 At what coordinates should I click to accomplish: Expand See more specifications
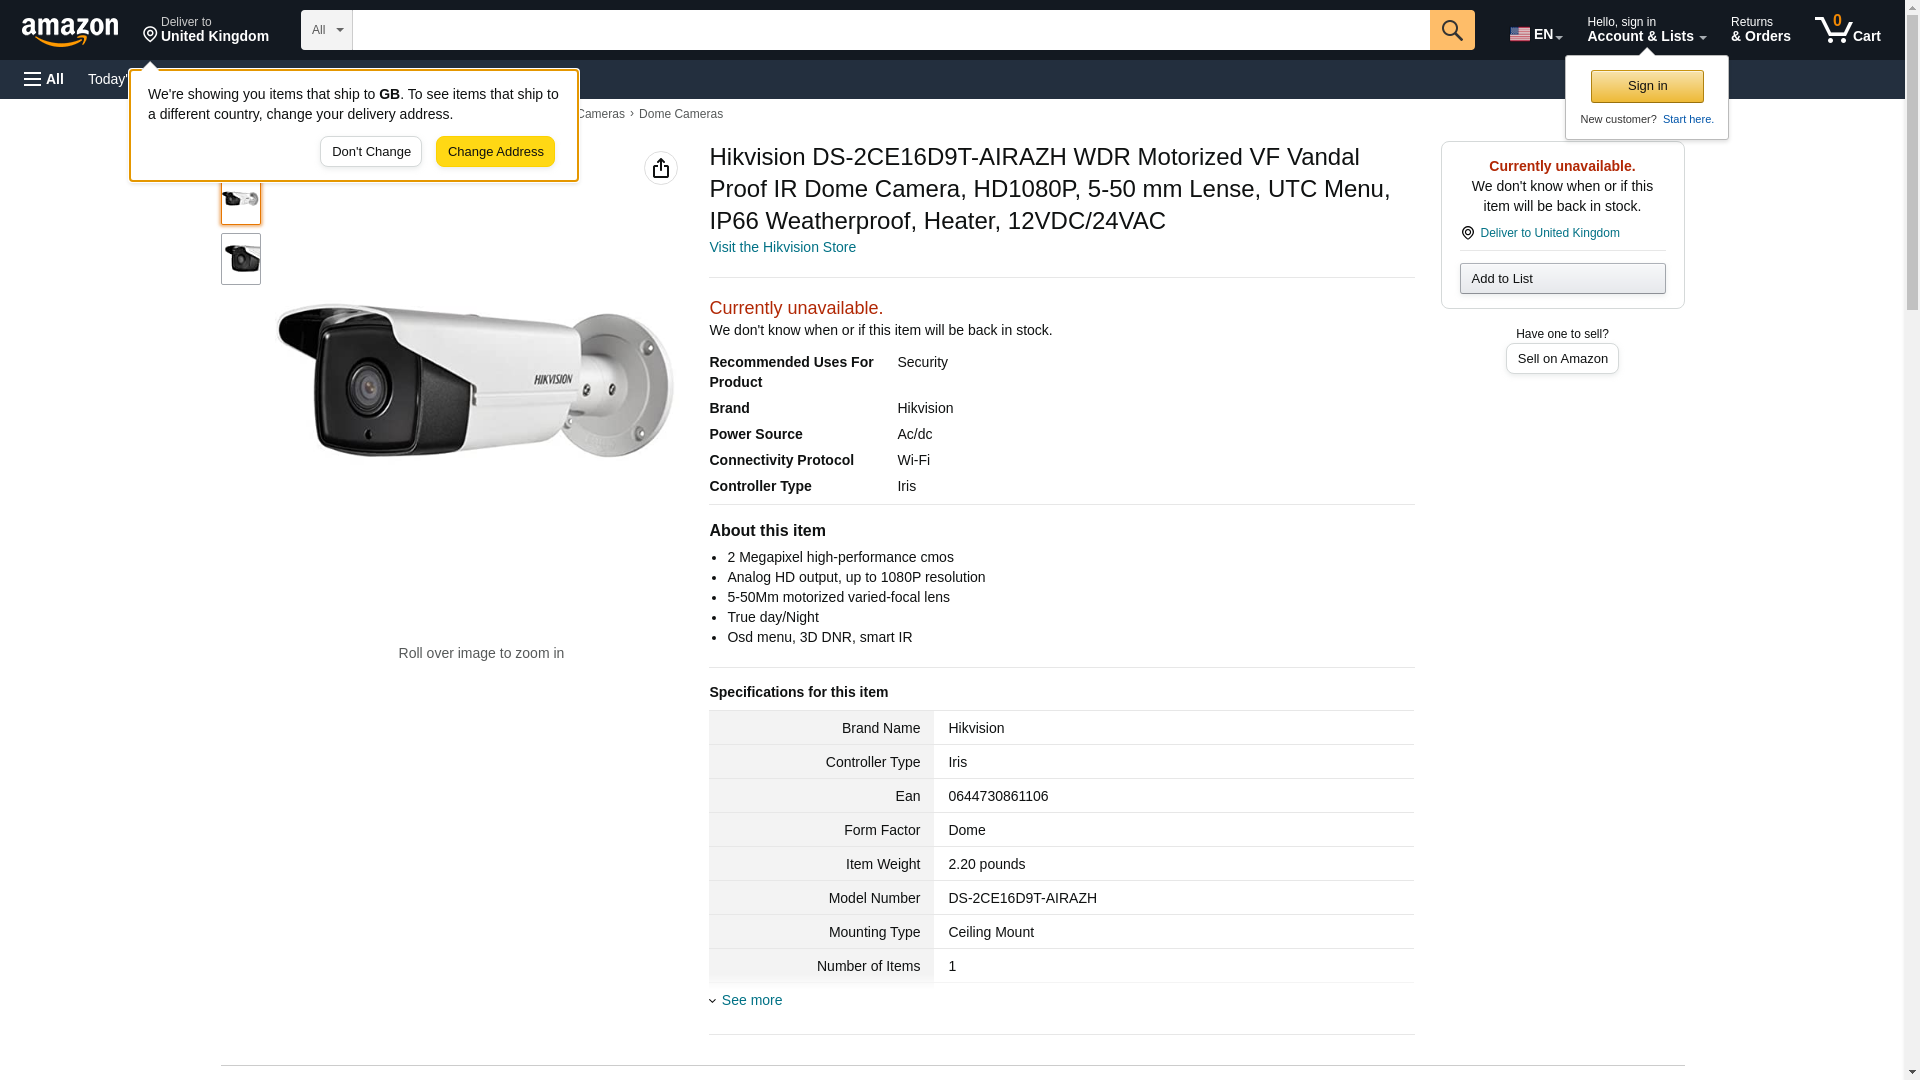[x=751, y=1000]
